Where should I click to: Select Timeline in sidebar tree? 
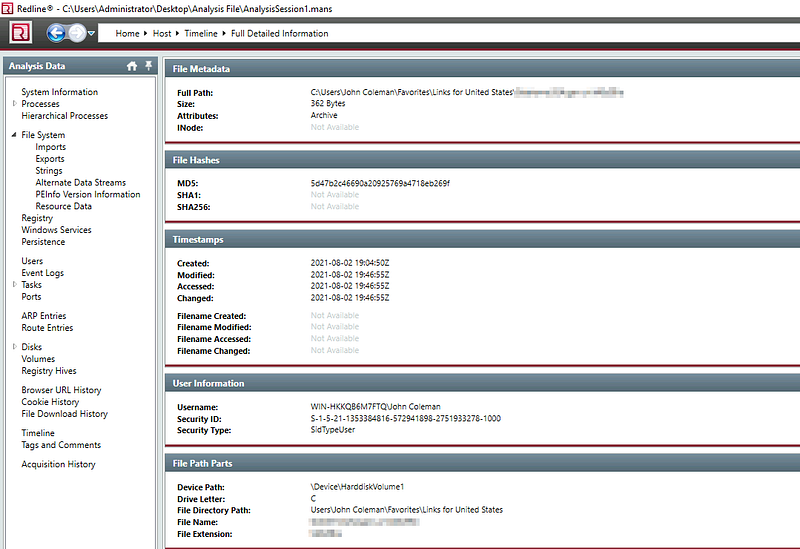point(38,433)
